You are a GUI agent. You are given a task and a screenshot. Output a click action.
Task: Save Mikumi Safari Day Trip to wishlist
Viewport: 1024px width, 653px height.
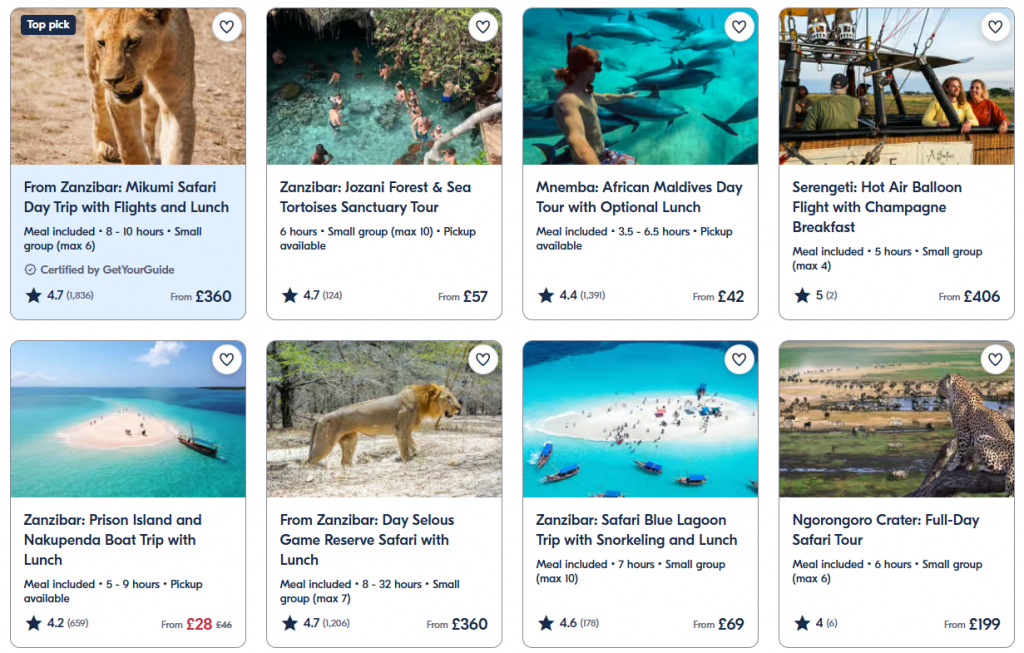pyautogui.click(x=227, y=27)
